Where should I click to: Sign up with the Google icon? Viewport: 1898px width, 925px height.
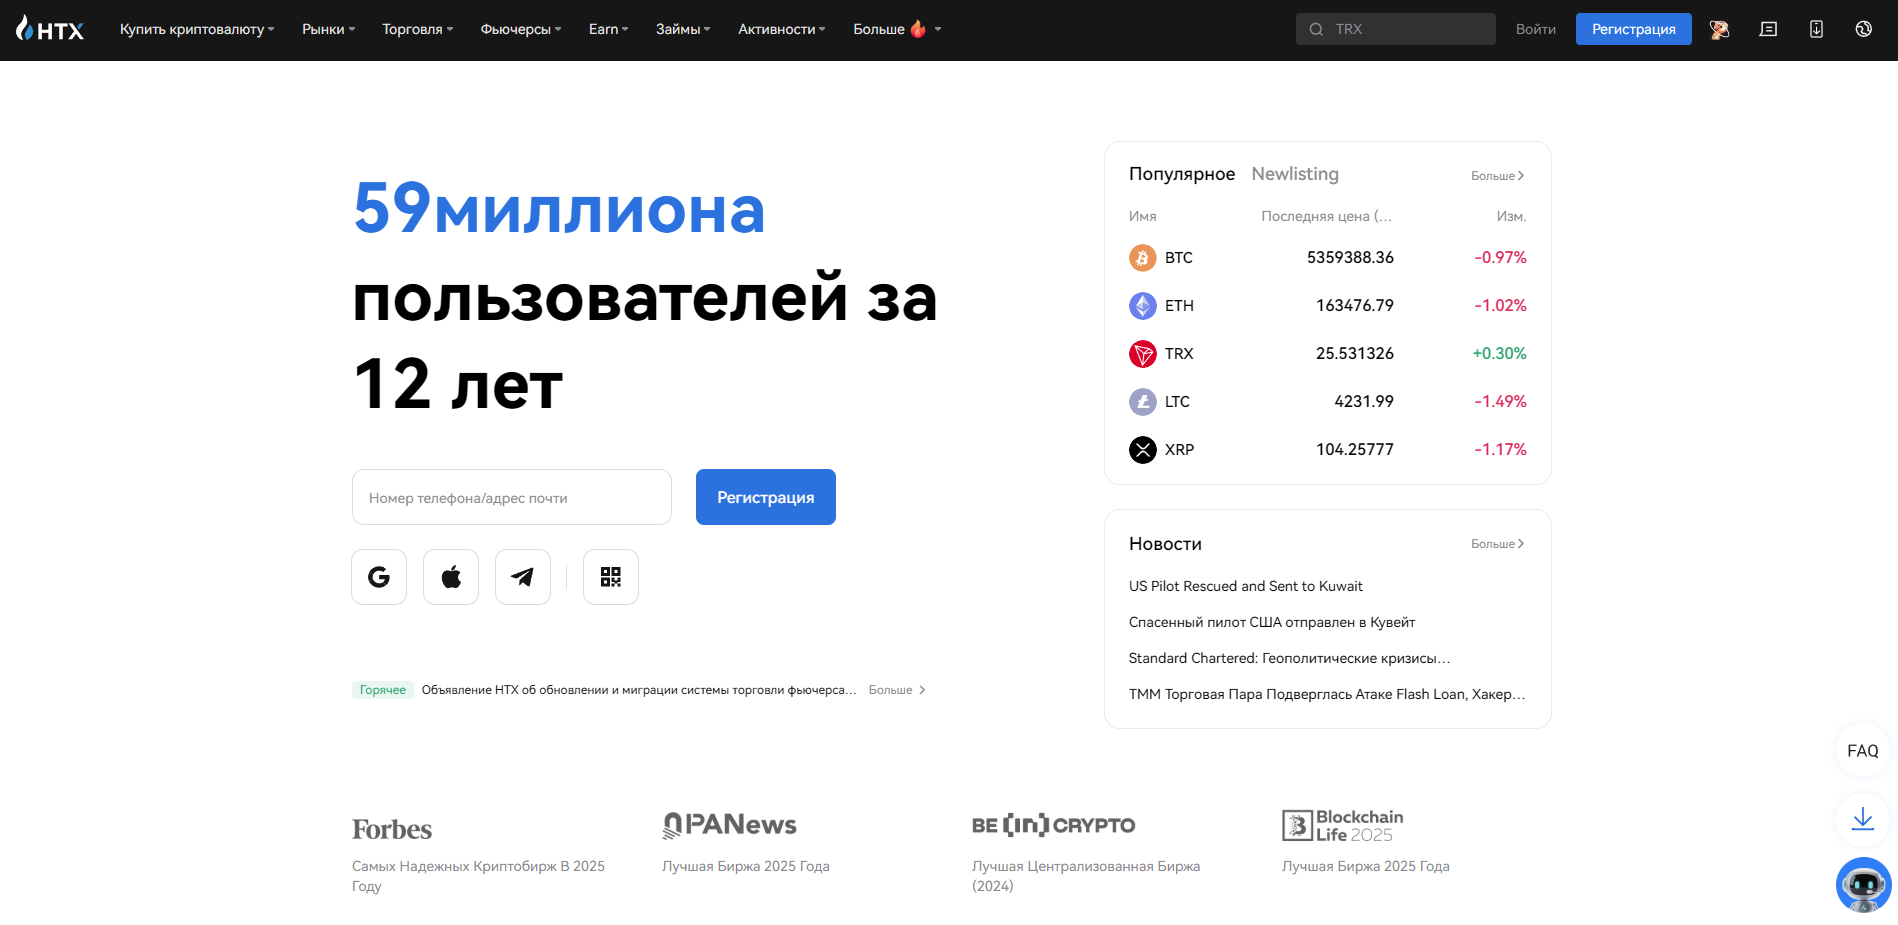click(x=379, y=577)
